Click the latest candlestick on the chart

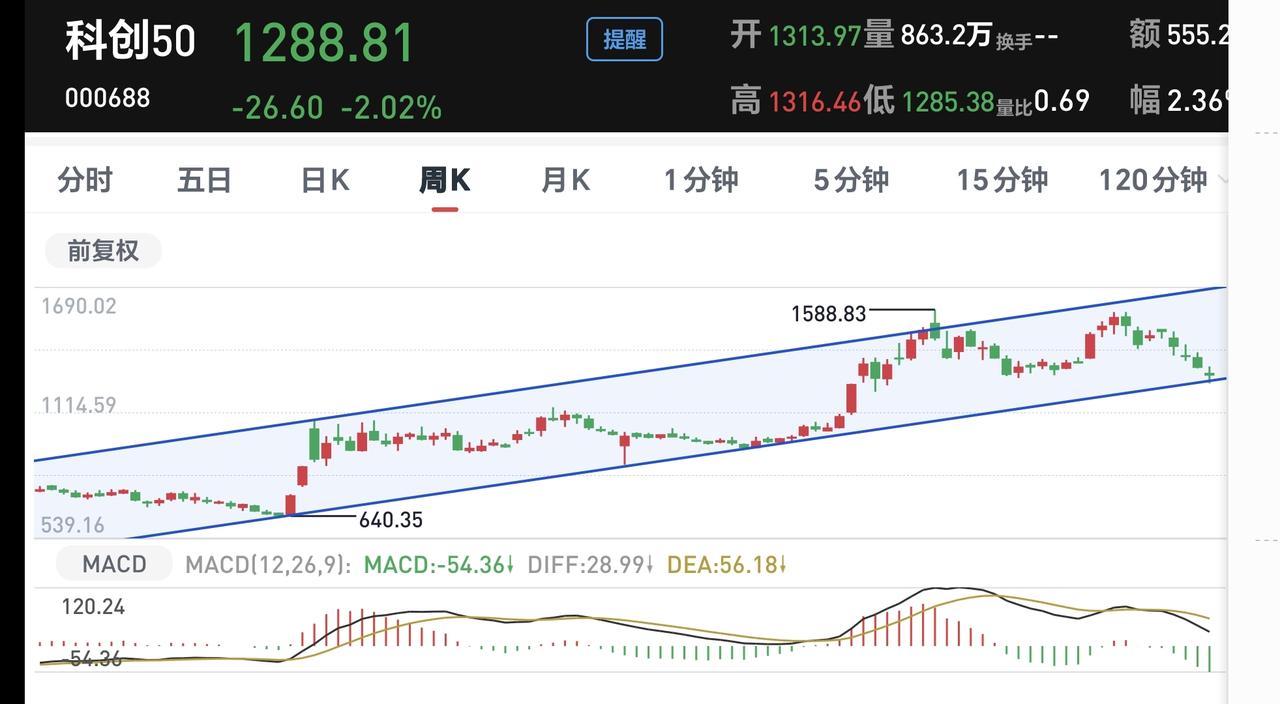point(1210,375)
